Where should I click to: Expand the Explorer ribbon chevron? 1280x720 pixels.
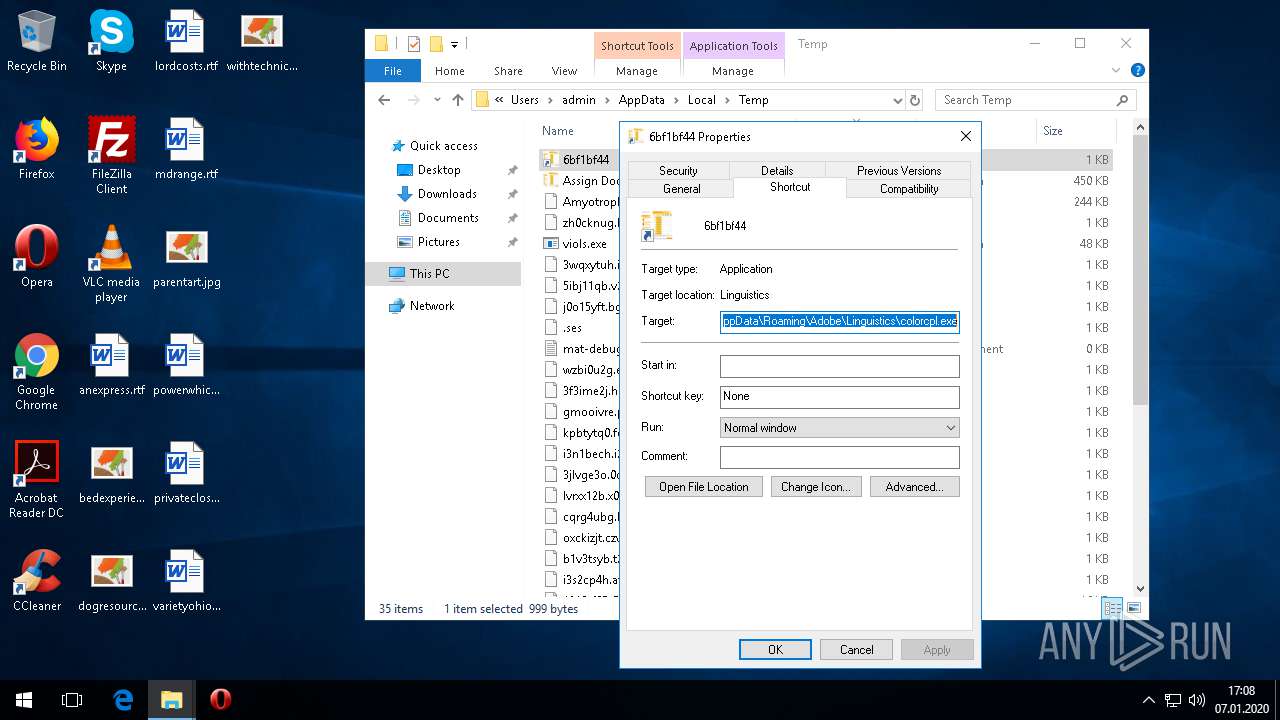point(1117,71)
